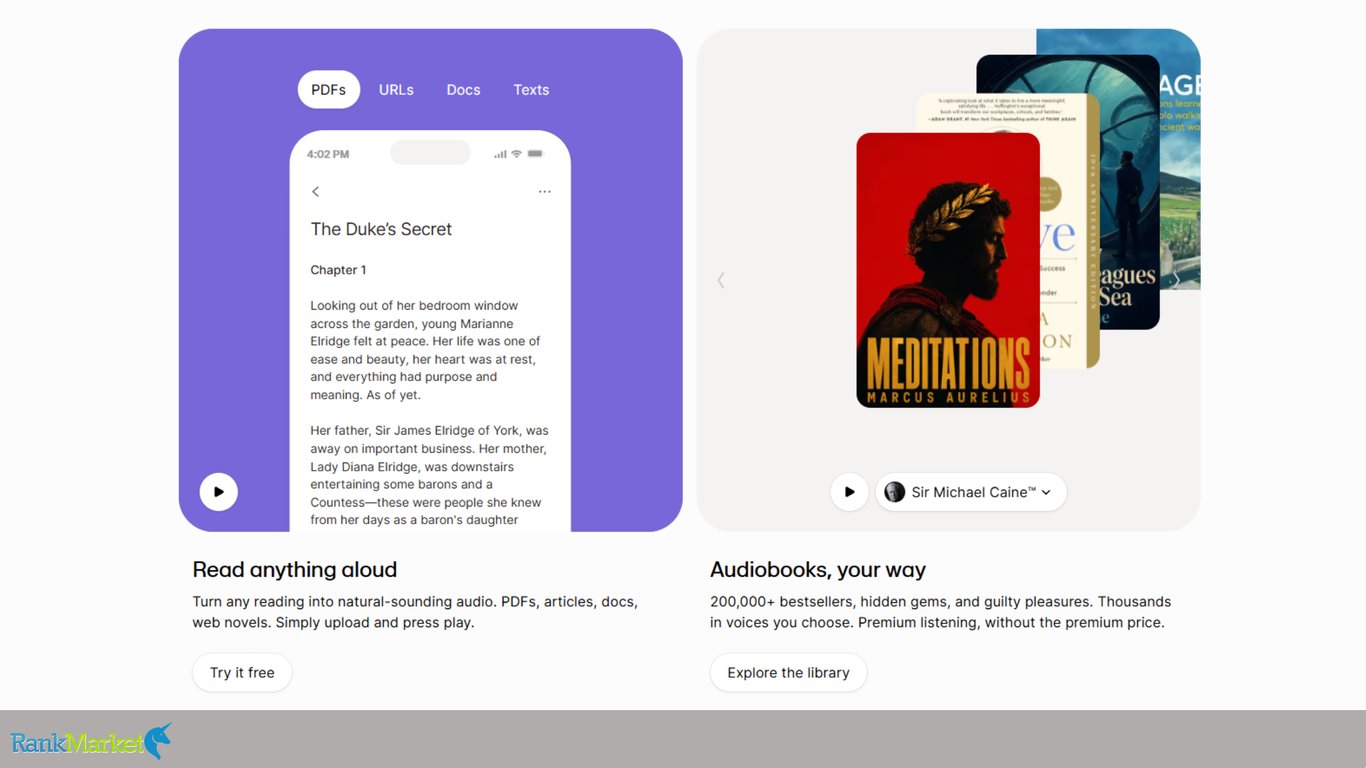Switch to the URLs tab

pyautogui.click(x=396, y=90)
